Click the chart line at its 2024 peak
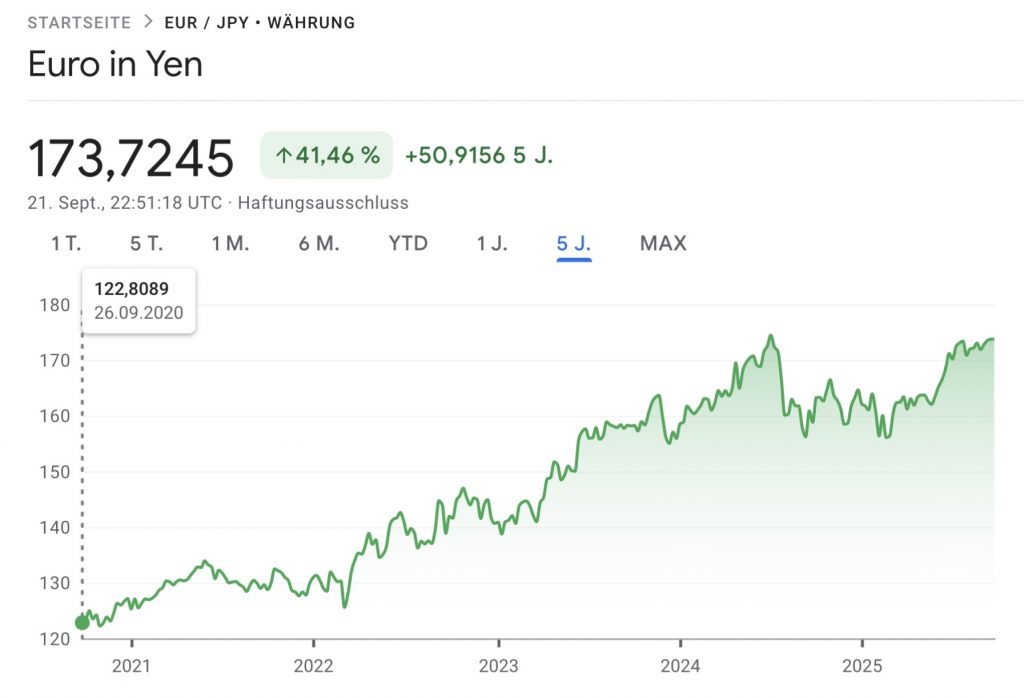Viewport: 1024px width, 698px height. 771,336
